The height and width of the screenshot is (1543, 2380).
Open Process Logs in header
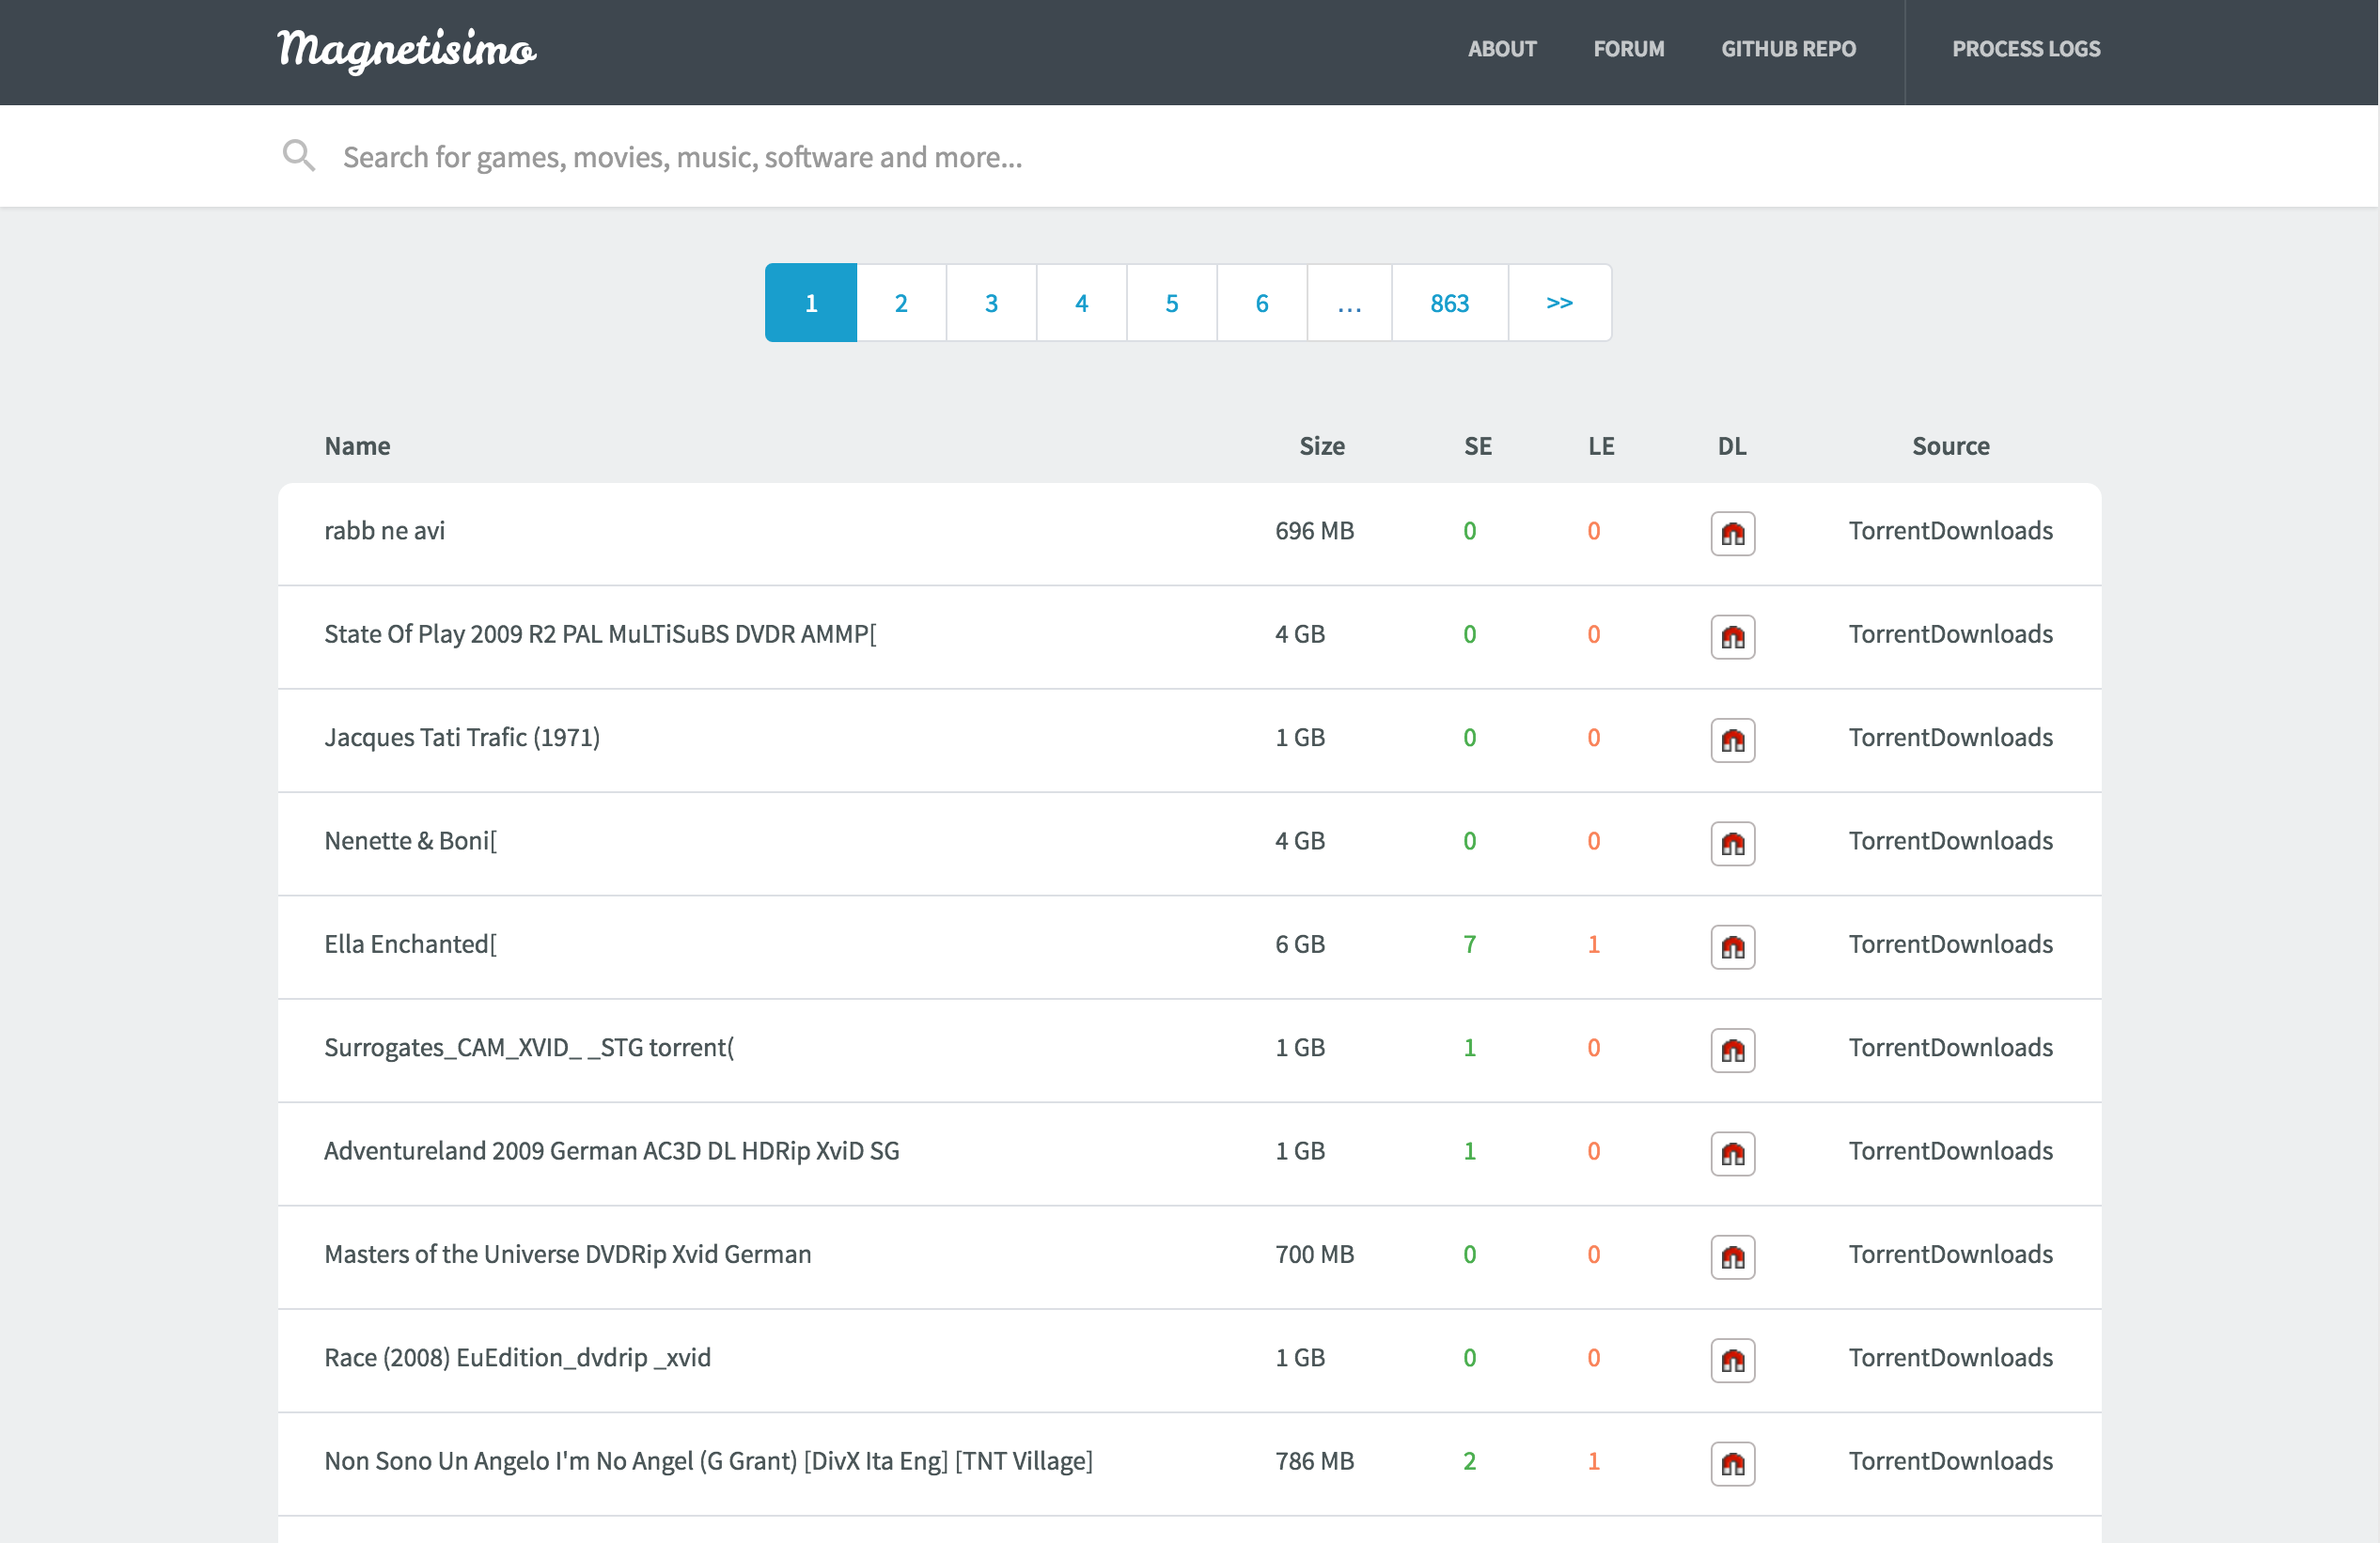(x=2026, y=49)
